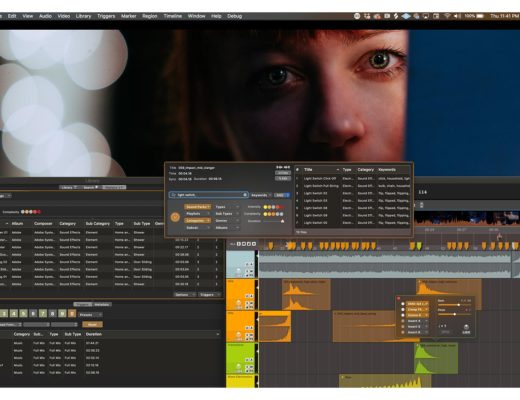The image size is (520, 400).
Task: Open the Library menu
Action: point(83,16)
